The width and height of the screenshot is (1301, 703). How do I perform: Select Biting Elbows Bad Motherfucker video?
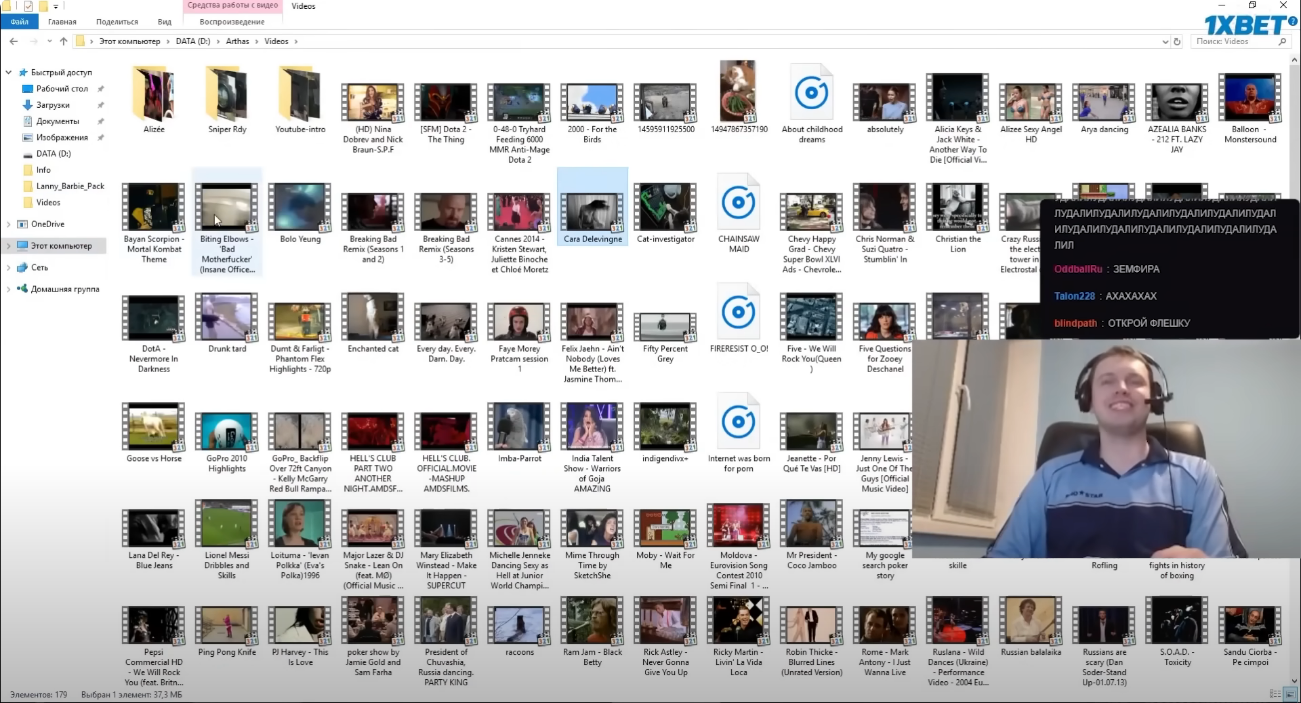(x=226, y=207)
